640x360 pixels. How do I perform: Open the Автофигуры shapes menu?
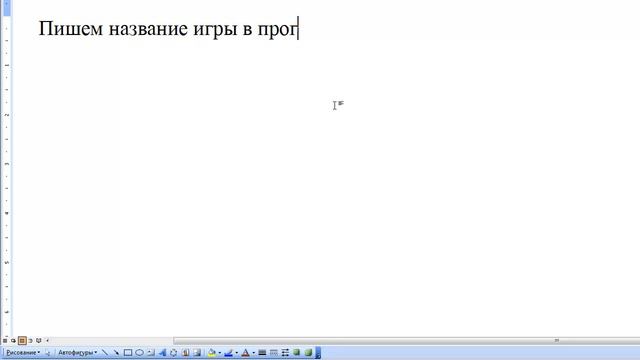point(78,352)
